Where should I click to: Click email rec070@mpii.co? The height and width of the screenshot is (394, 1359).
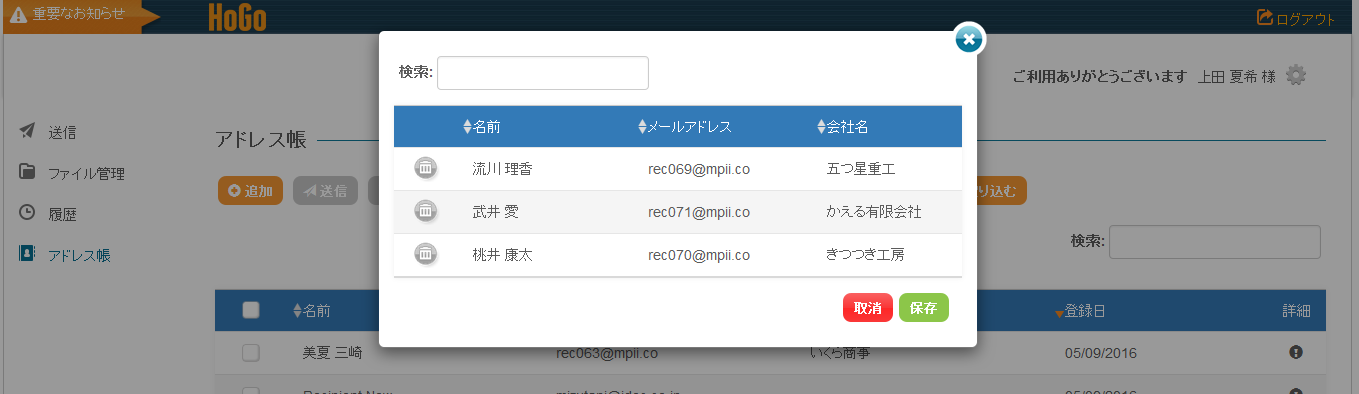[x=699, y=255]
